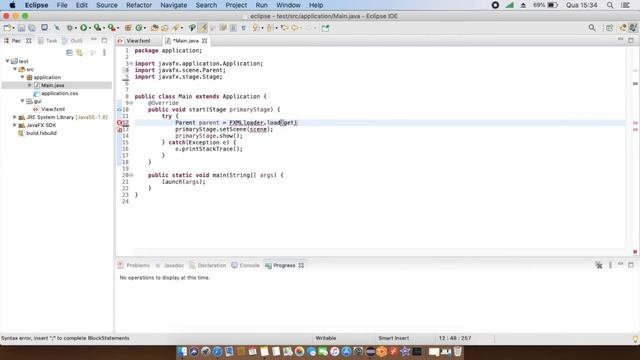Click the Save All toolbar icon

click(x=31, y=28)
